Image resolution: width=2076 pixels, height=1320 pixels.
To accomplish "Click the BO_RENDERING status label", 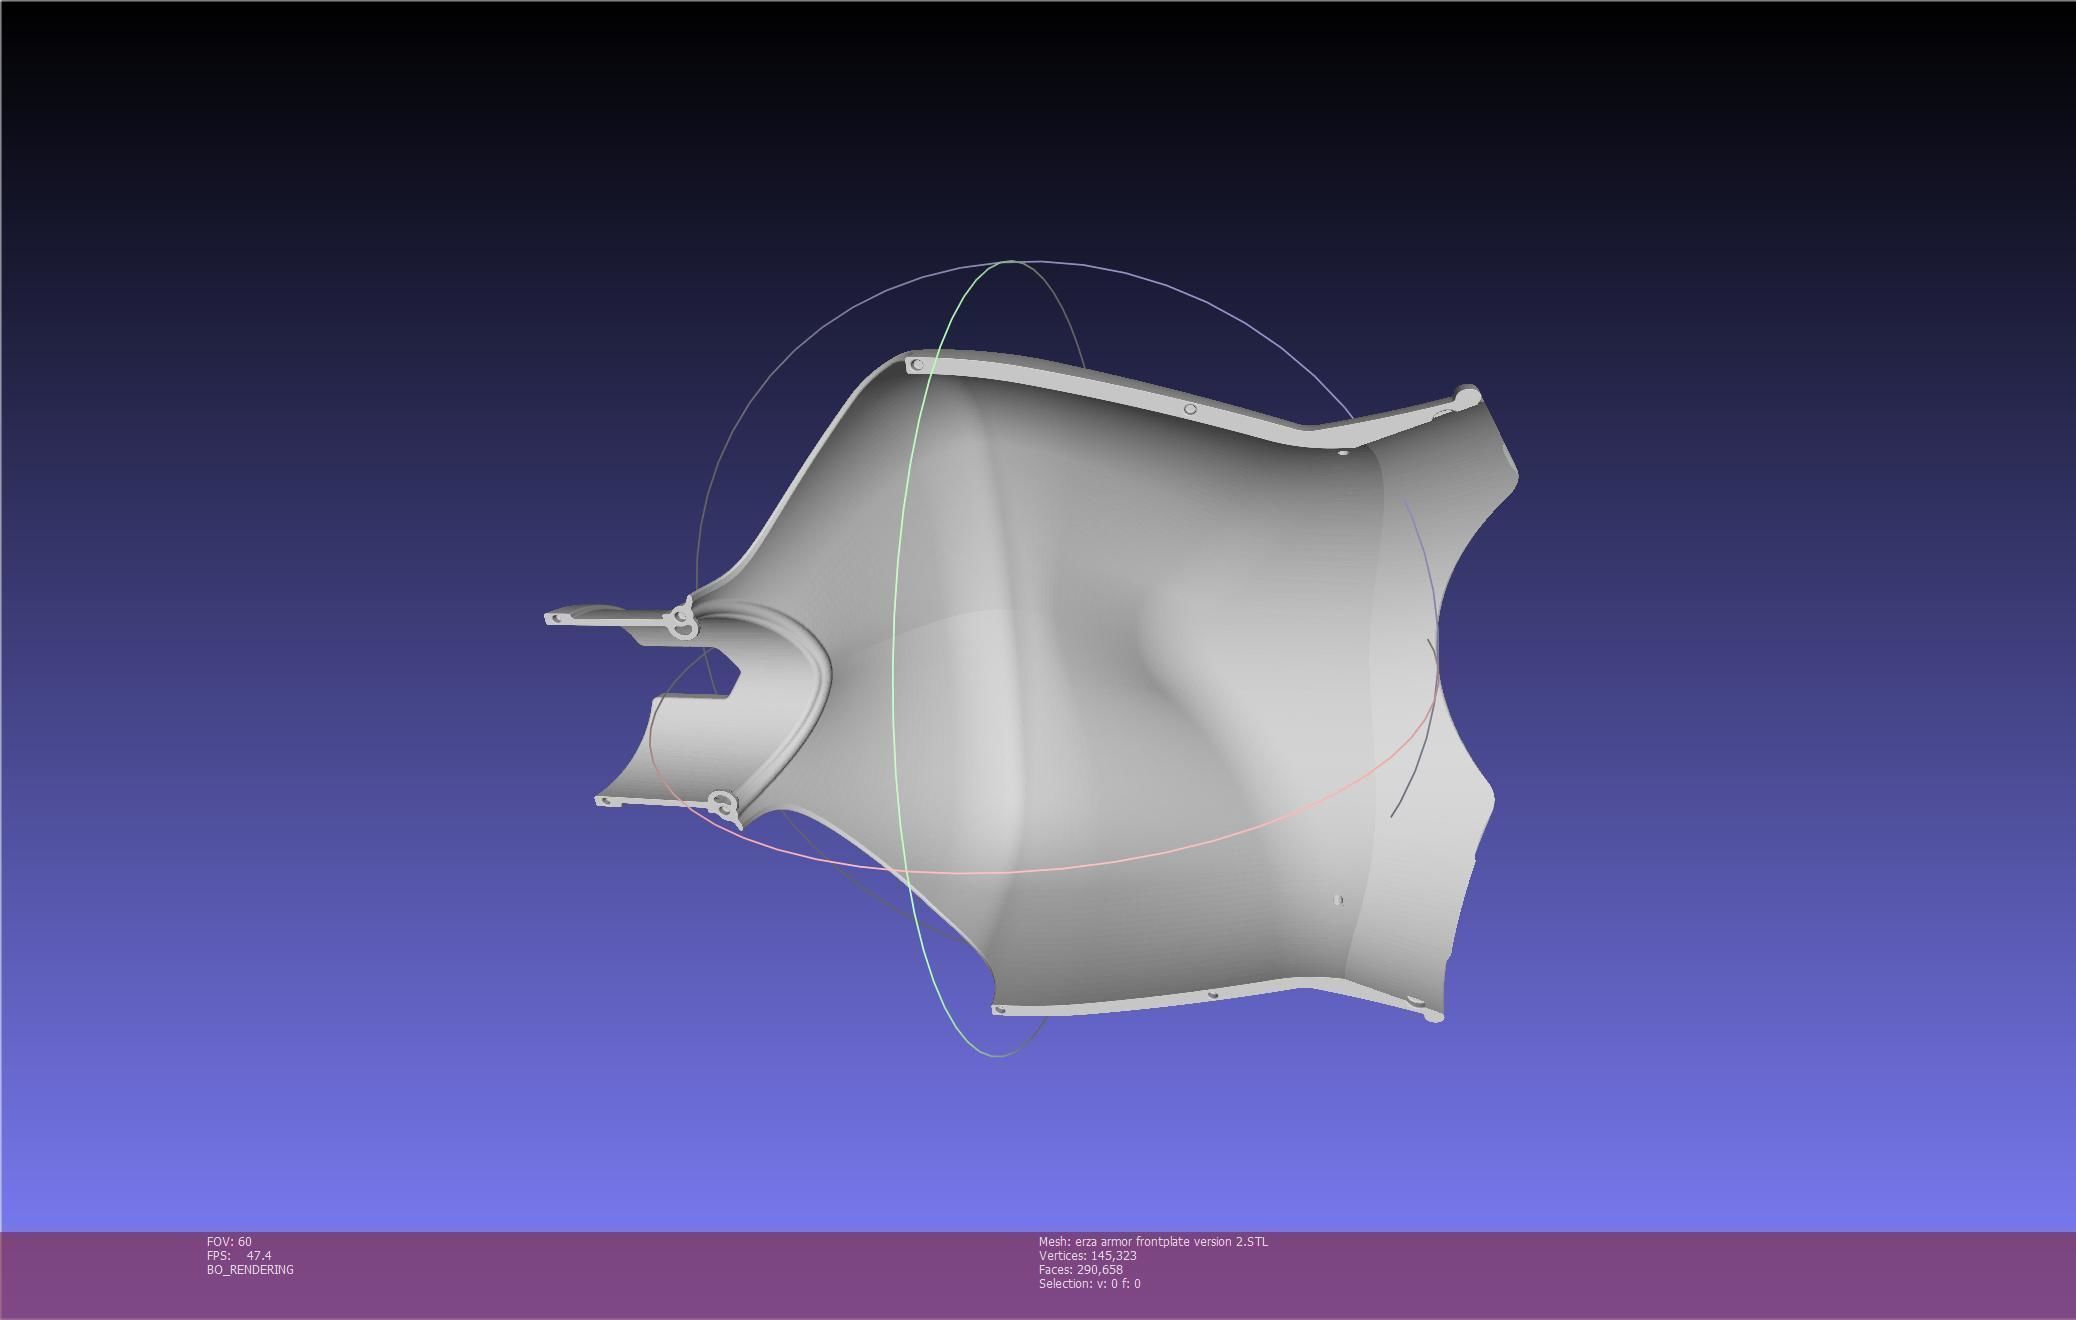I will coord(250,1269).
